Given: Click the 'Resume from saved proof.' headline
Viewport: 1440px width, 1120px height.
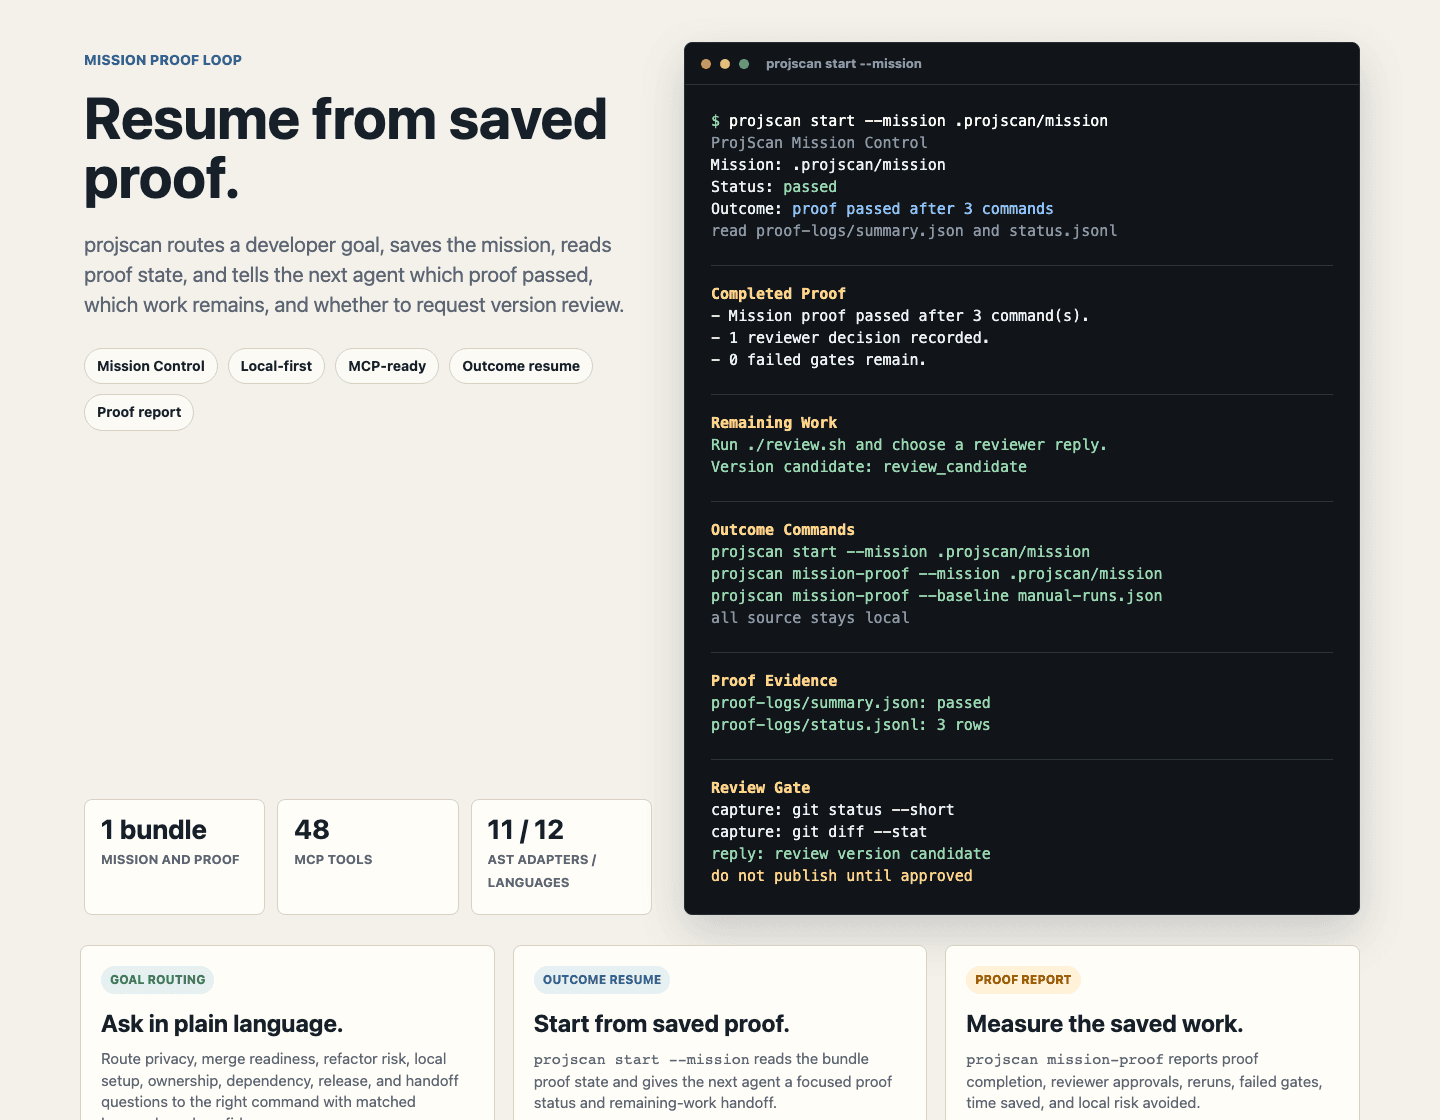Looking at the screenshot, I should (346, 148).
